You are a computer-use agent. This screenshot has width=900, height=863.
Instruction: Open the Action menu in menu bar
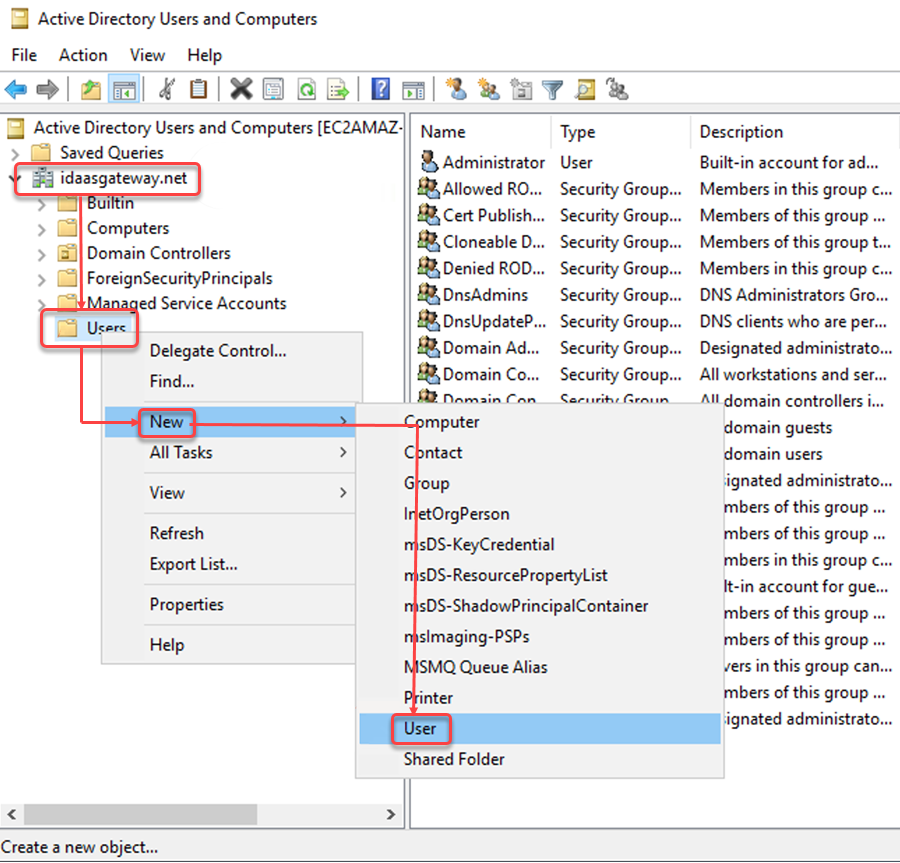click(82, 55)
